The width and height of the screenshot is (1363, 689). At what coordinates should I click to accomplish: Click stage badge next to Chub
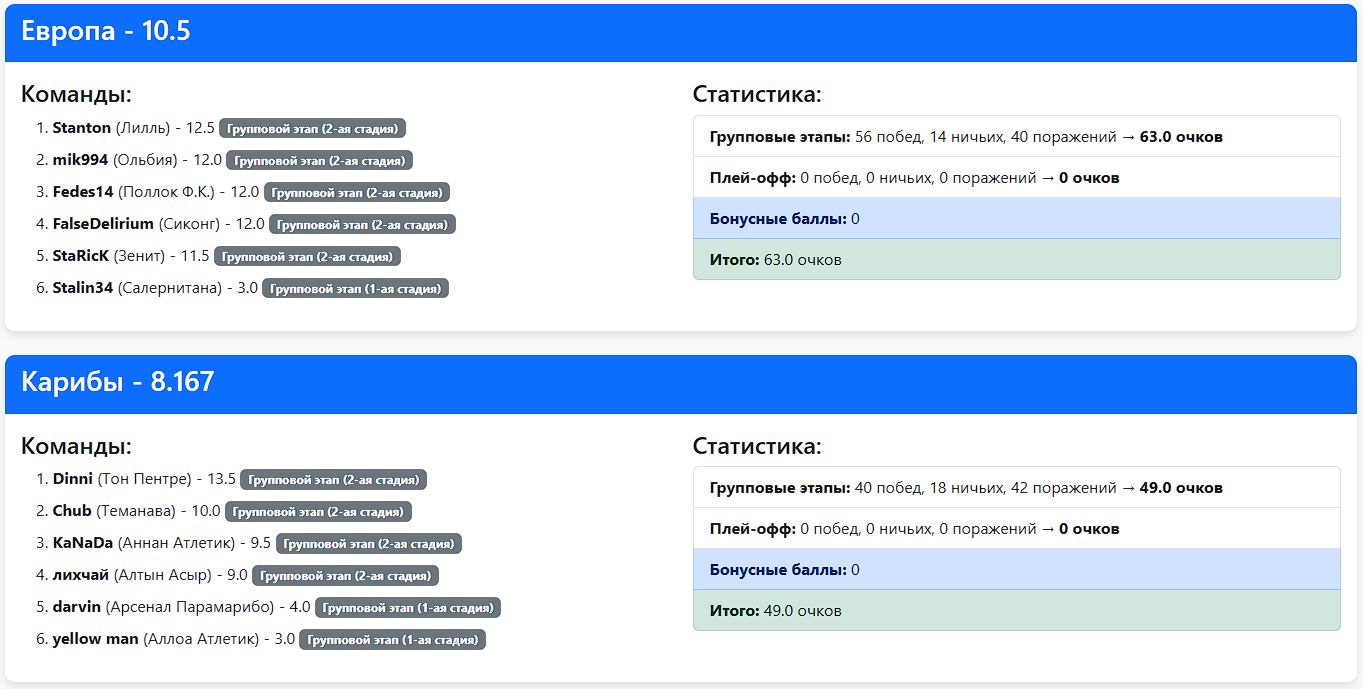(318, 511)
